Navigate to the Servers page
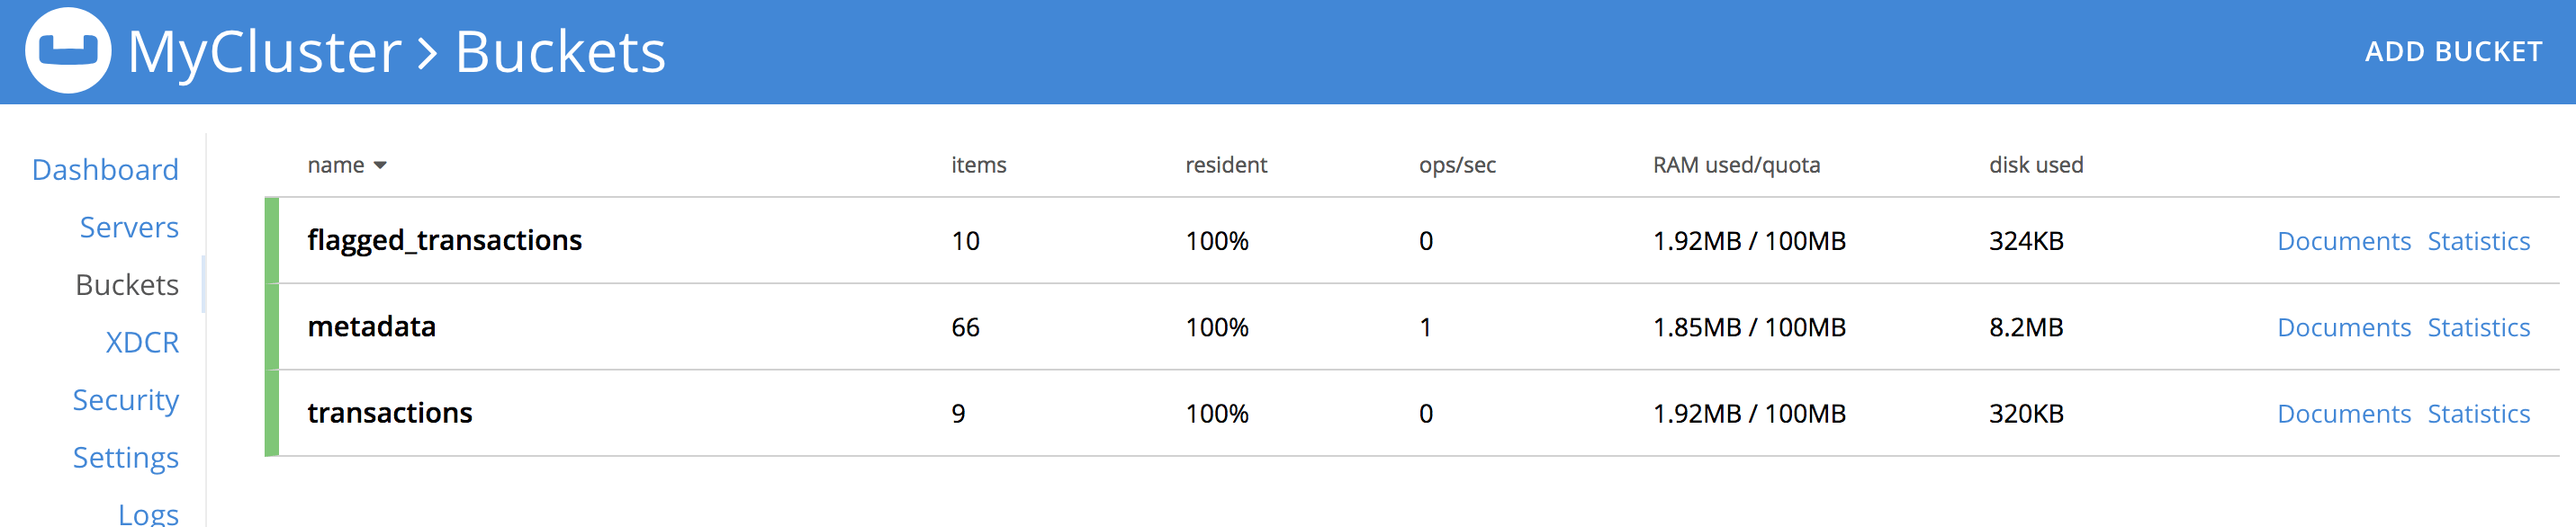 click(x=128, y=227)
